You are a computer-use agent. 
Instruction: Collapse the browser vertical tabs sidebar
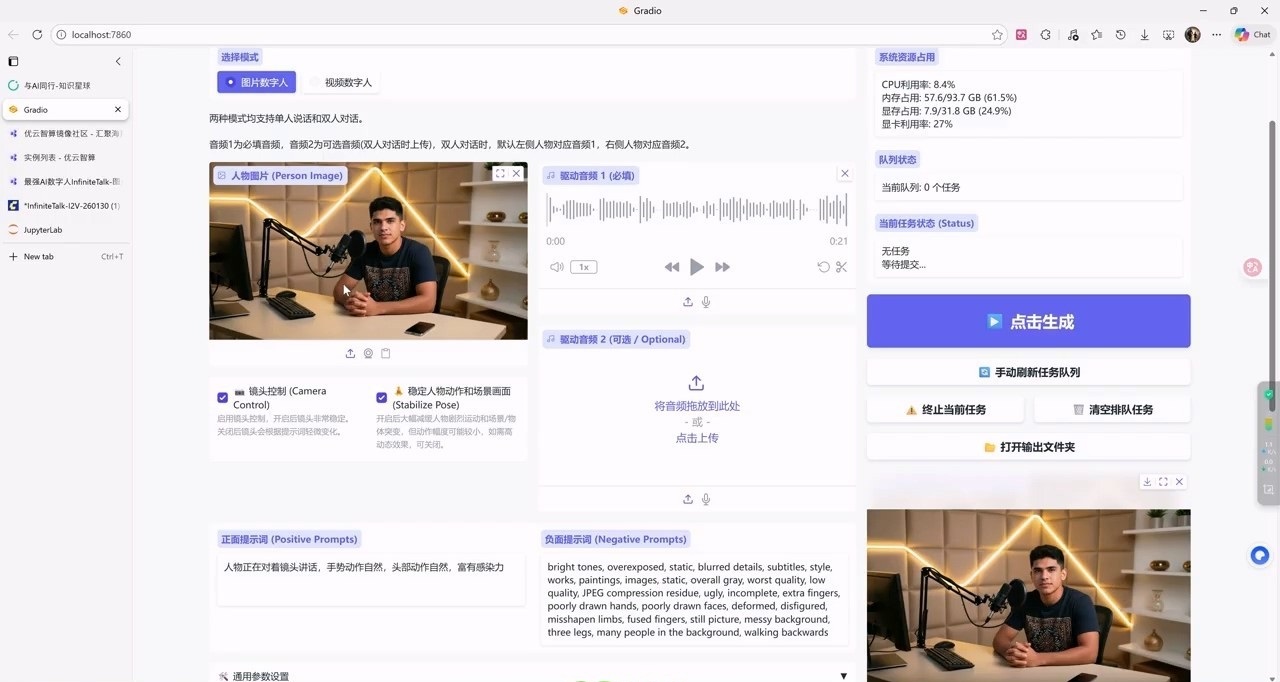point(118,61)
